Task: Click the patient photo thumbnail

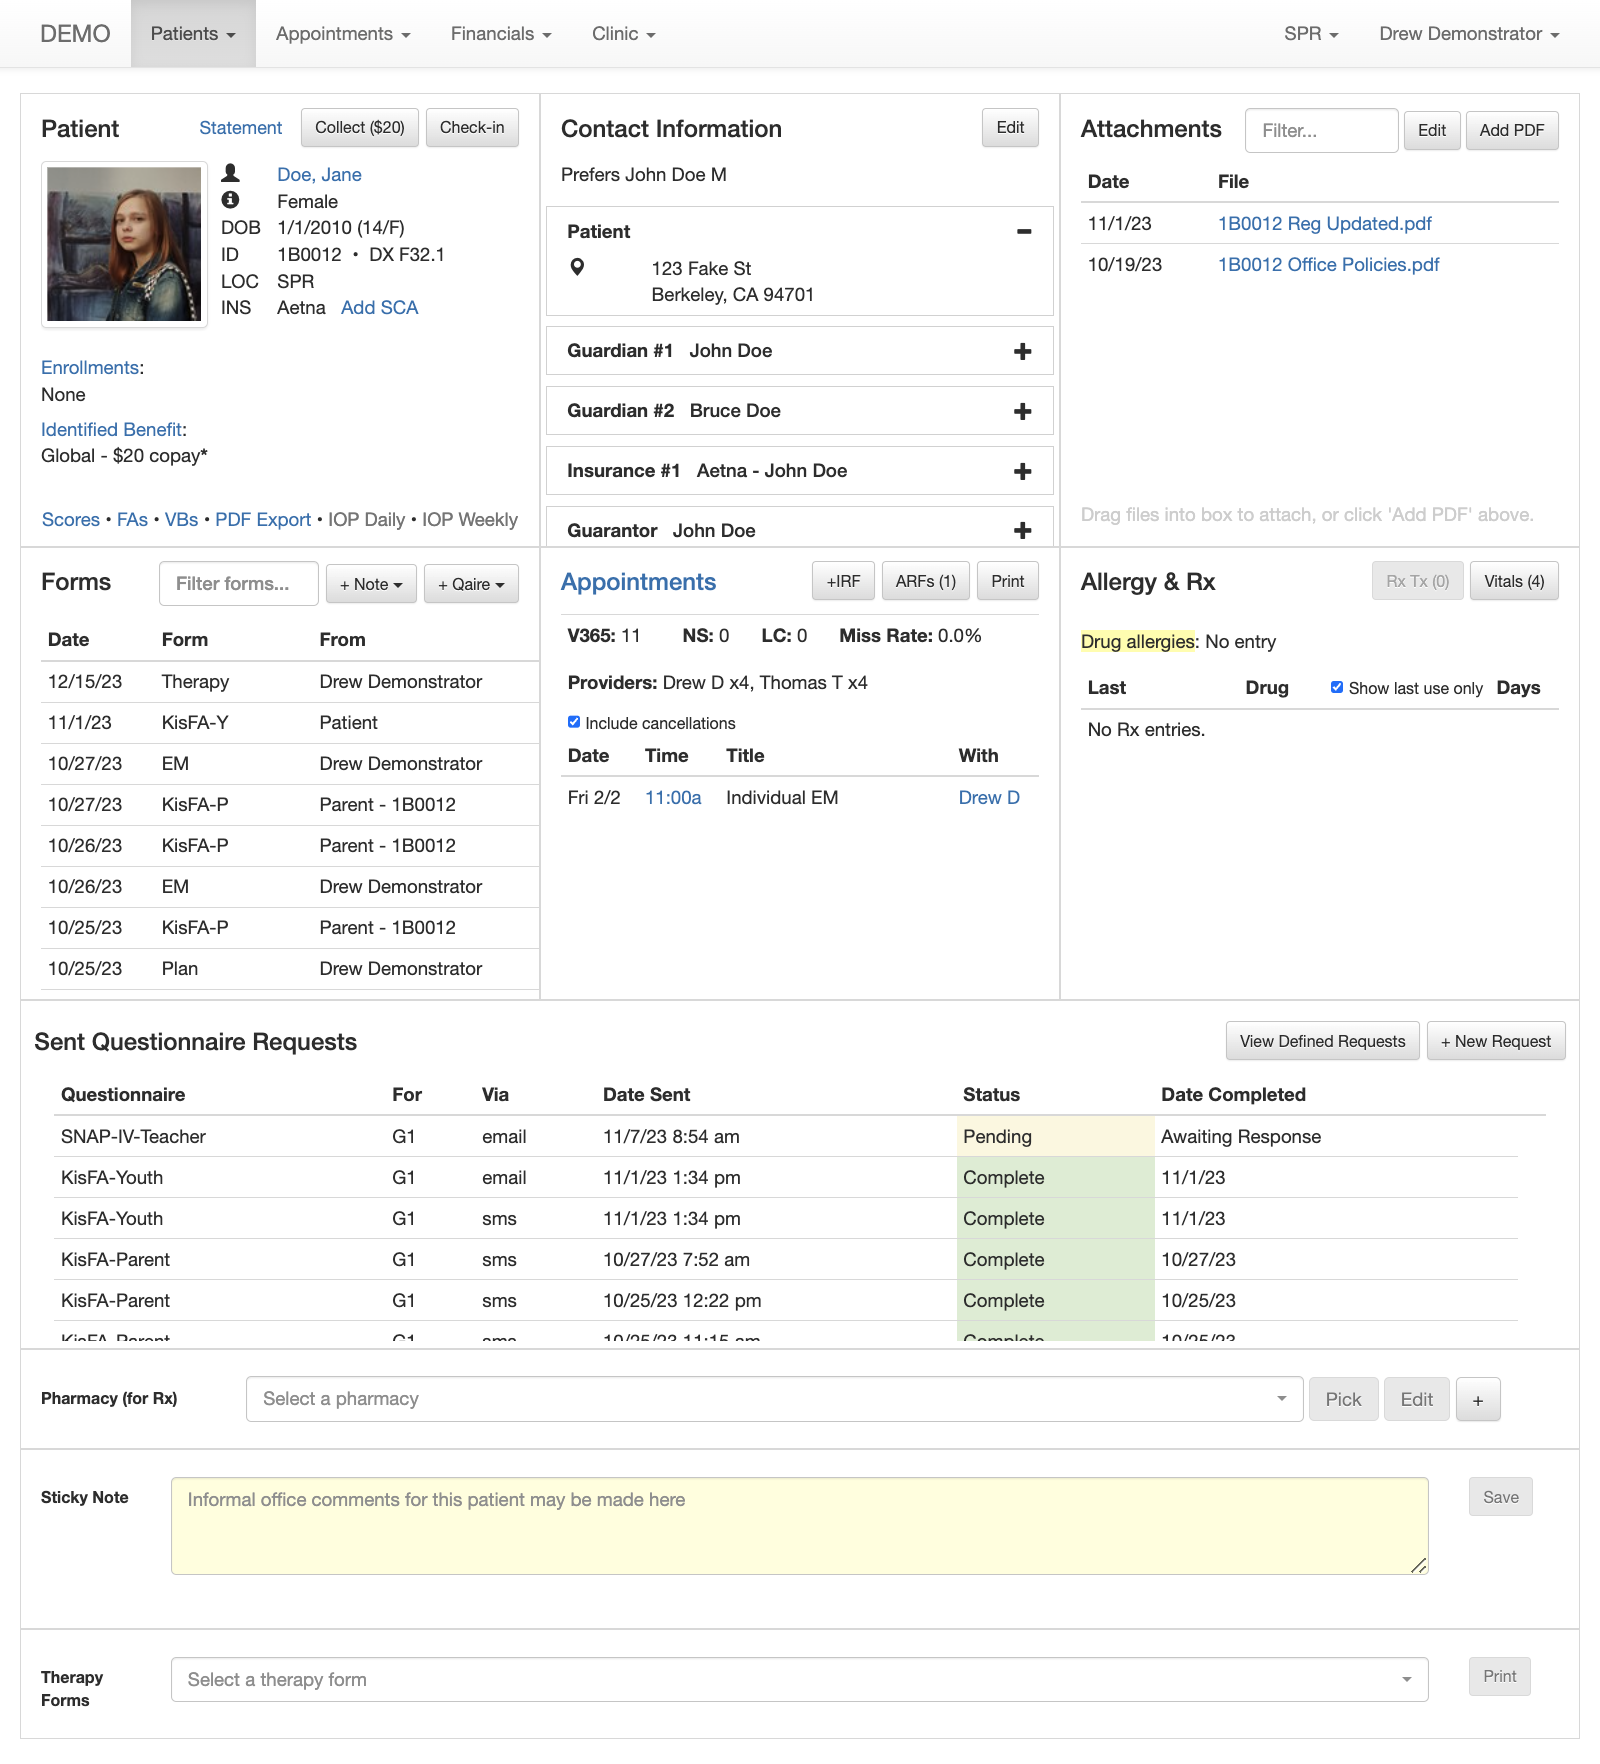Action: (x=124, y=244)
